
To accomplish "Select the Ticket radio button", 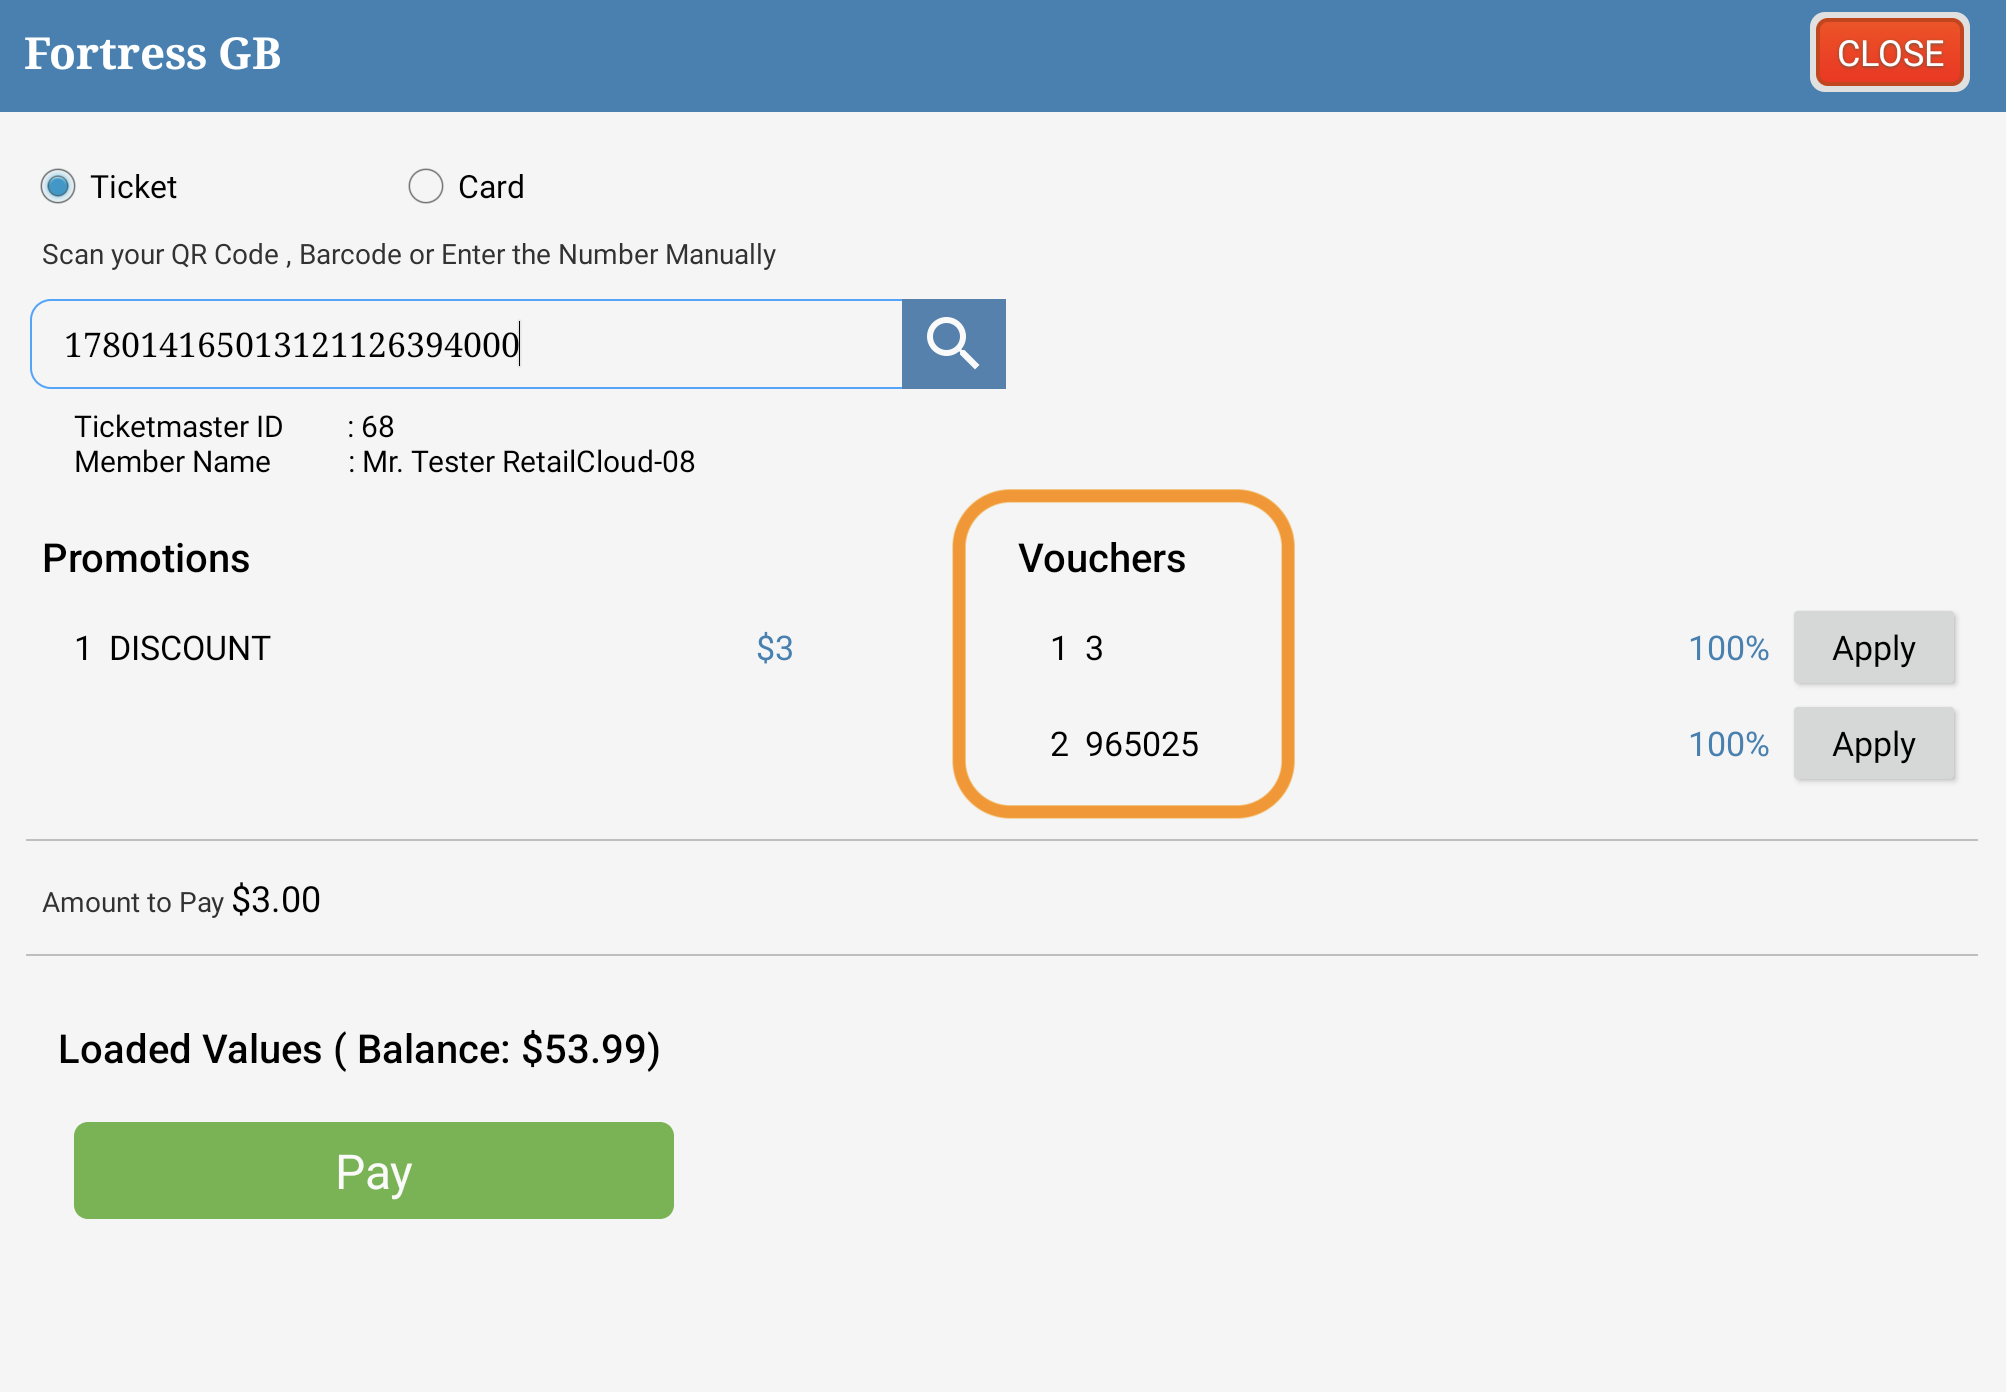I will 58,186.
